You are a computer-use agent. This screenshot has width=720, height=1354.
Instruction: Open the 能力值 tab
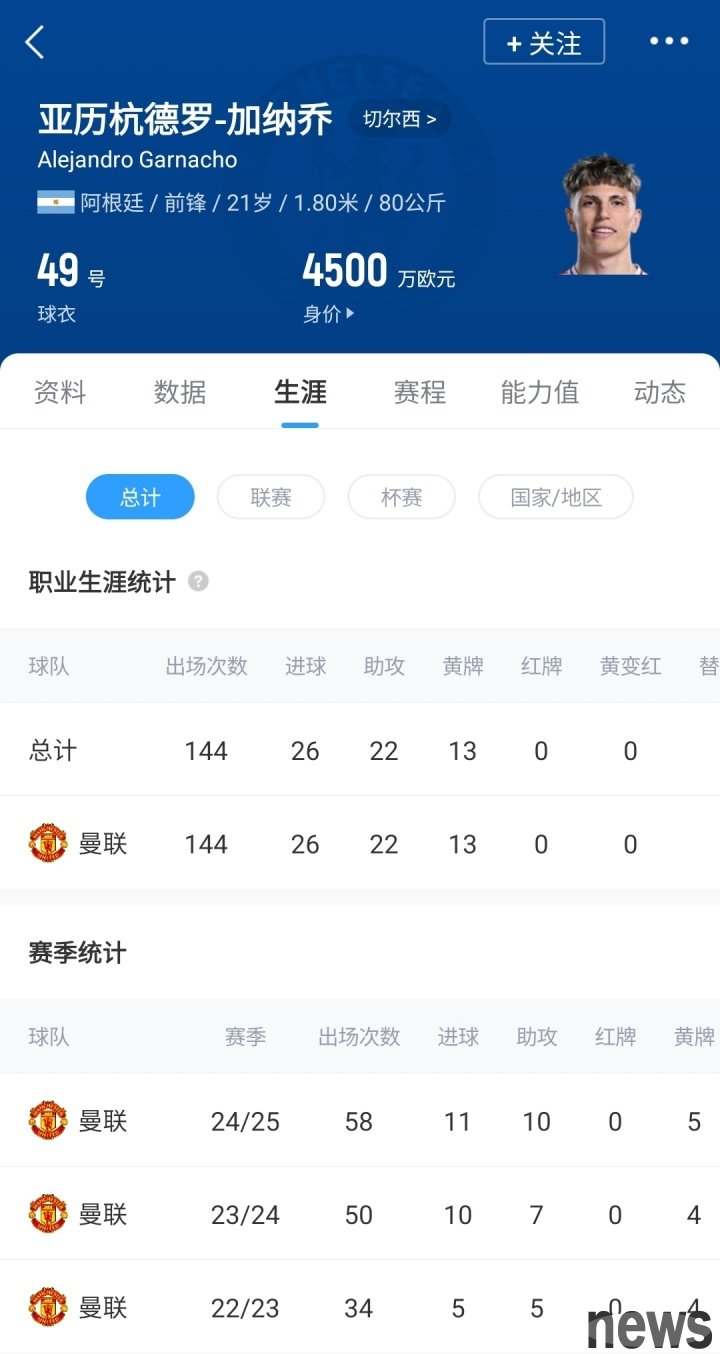click(540, 392)
